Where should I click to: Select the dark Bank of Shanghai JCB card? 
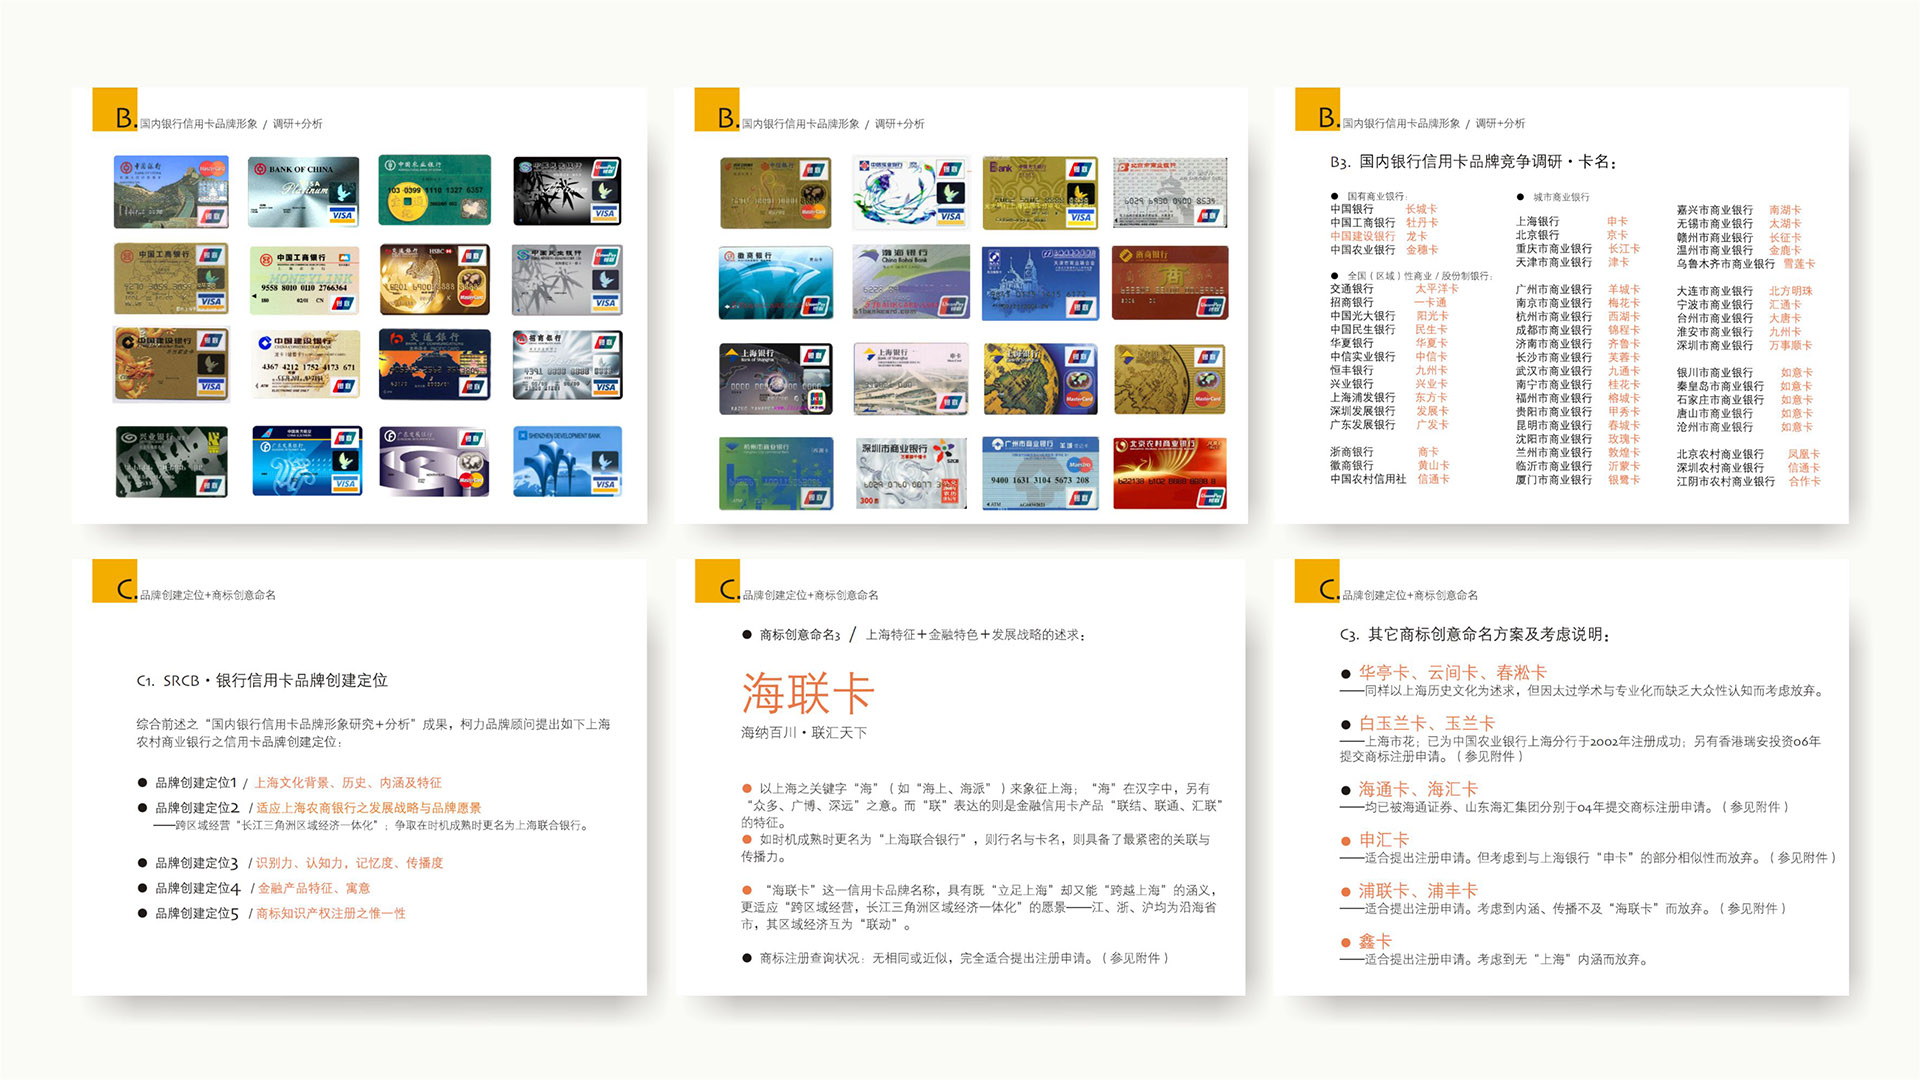[776, 379]
